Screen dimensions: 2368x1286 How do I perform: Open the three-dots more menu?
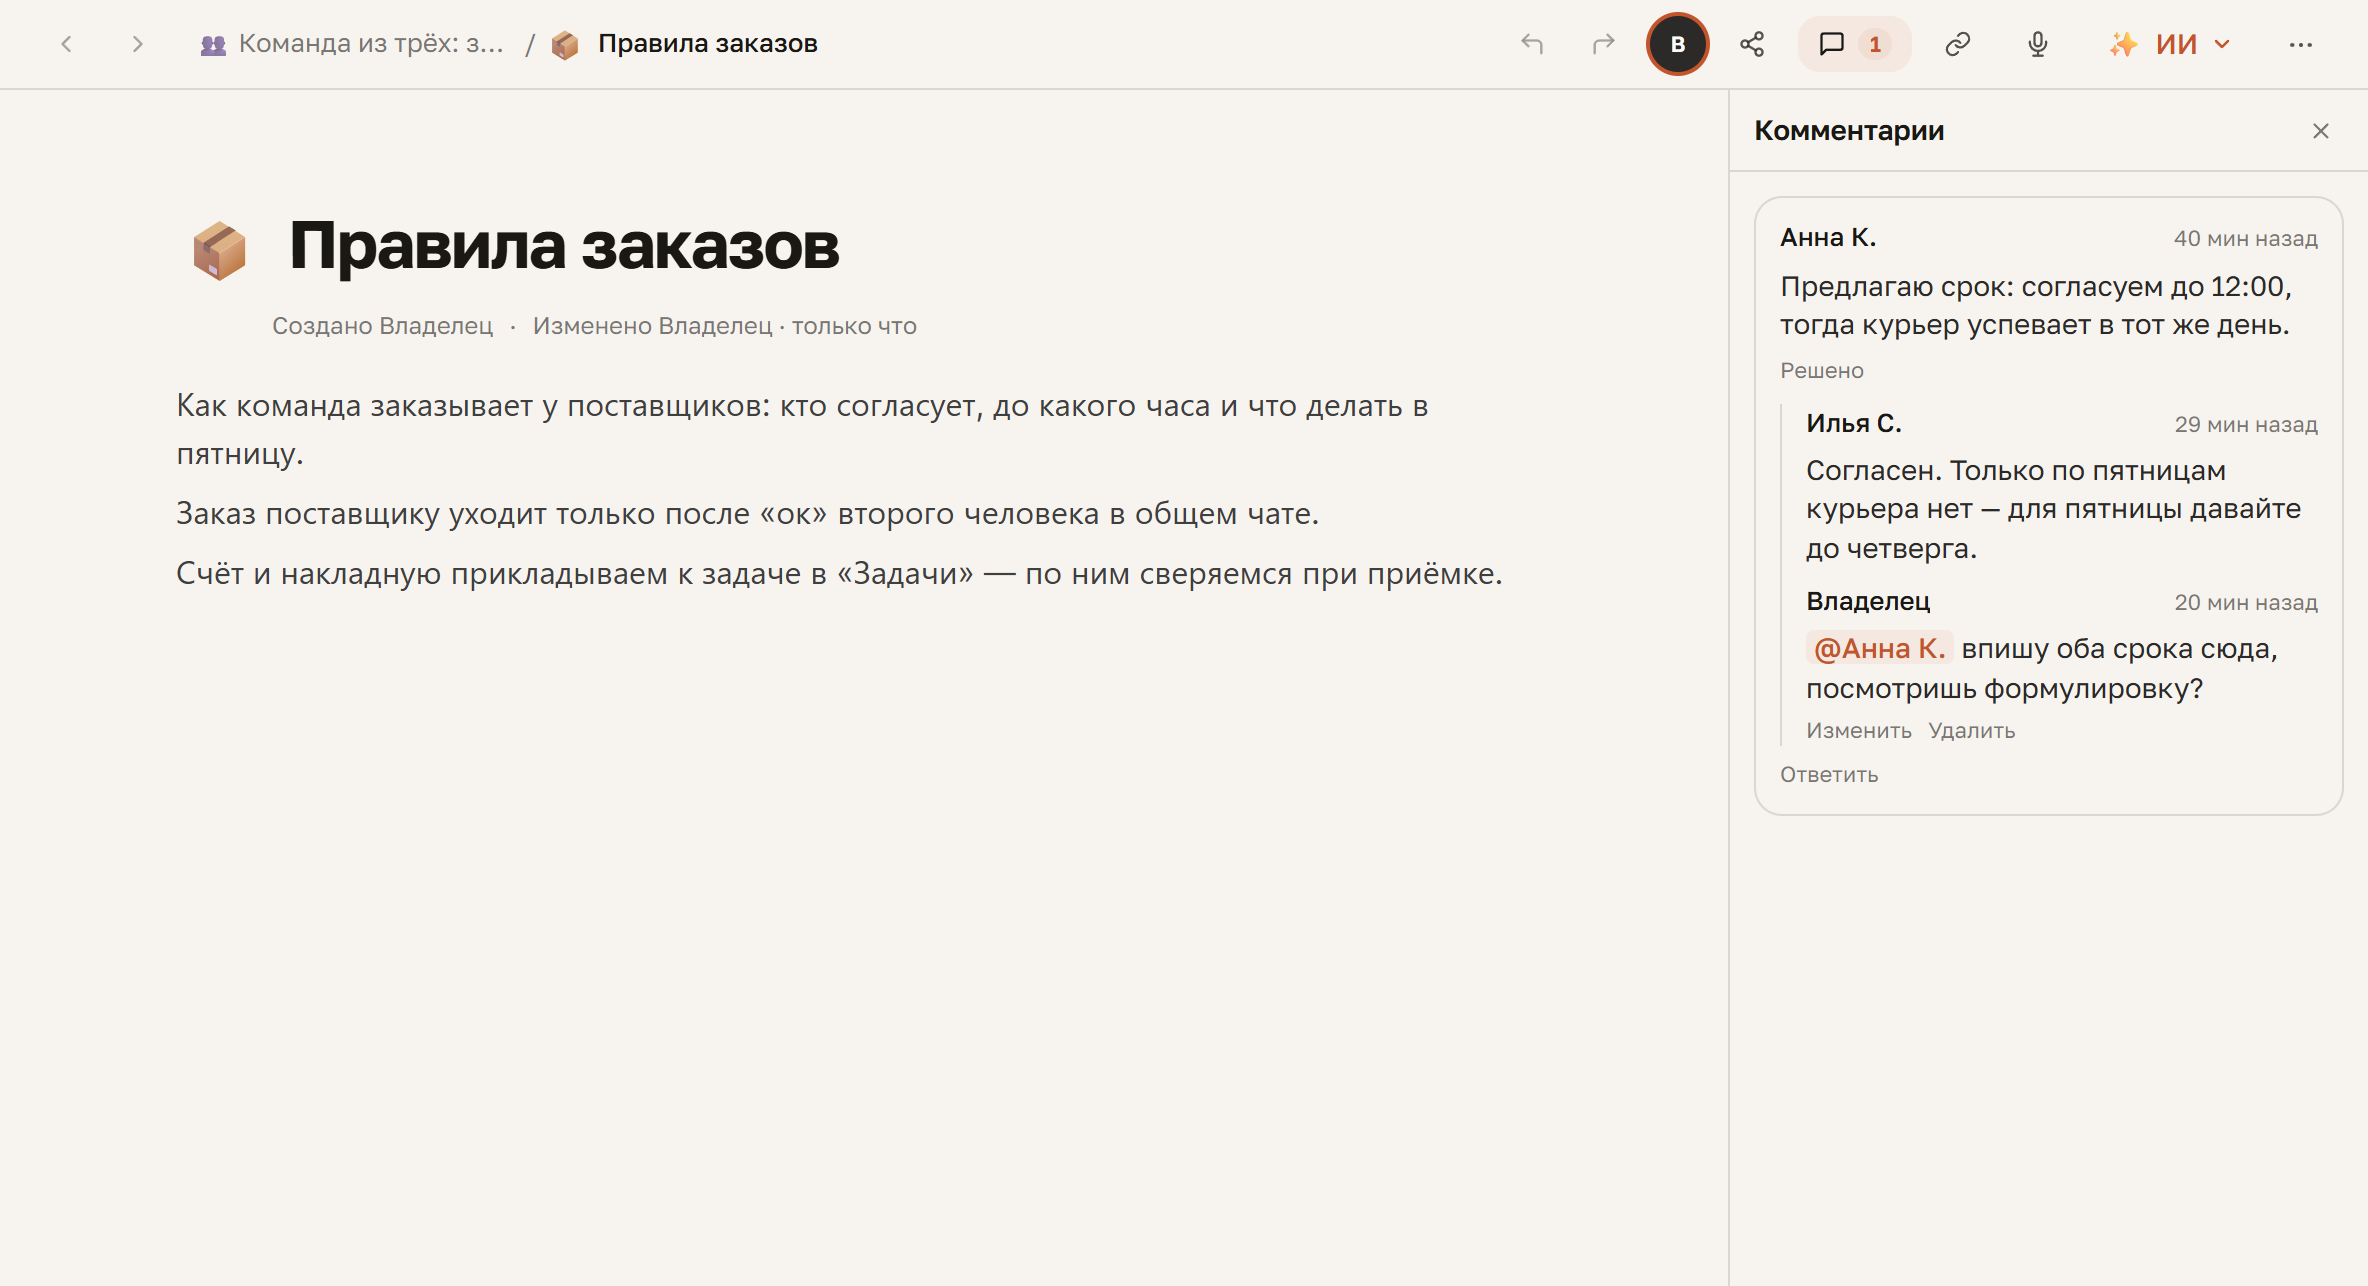tap(2300, 44)
